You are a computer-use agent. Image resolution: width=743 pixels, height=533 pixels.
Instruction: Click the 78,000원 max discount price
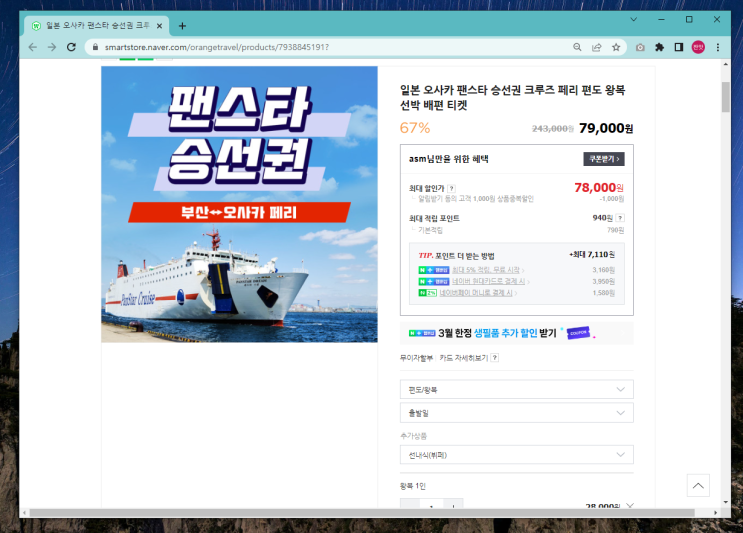click(599, 188)
